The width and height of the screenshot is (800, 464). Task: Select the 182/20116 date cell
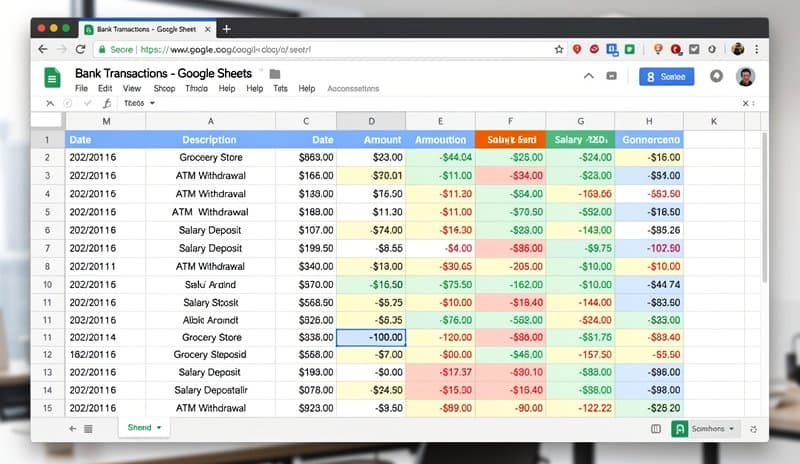click(x=106, y=354)
